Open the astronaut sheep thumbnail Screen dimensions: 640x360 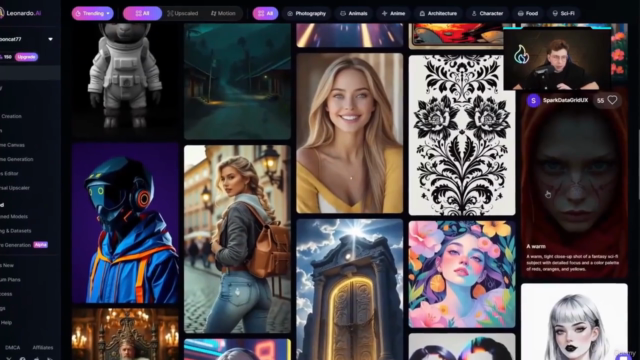click(125, 80)
